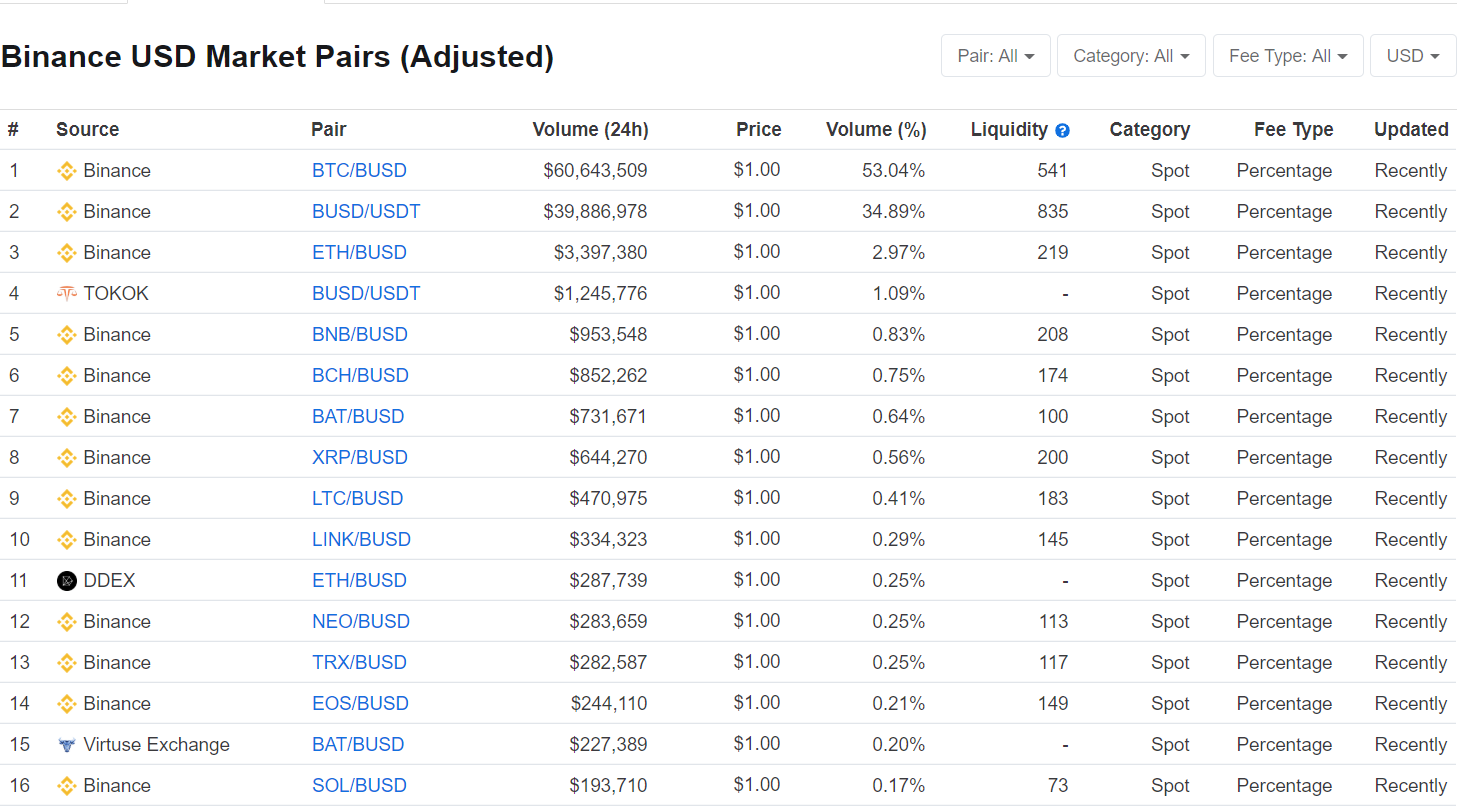Sort by Liquidity column header

1009,130
